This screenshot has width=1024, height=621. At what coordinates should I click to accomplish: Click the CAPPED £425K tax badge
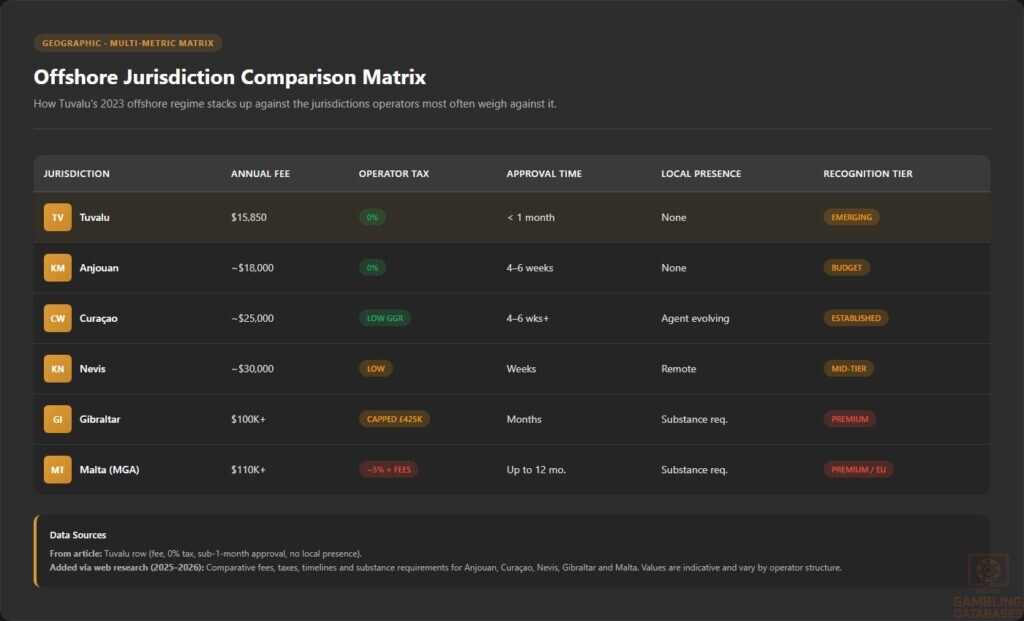pyautogui.click(x=394, y=419)
